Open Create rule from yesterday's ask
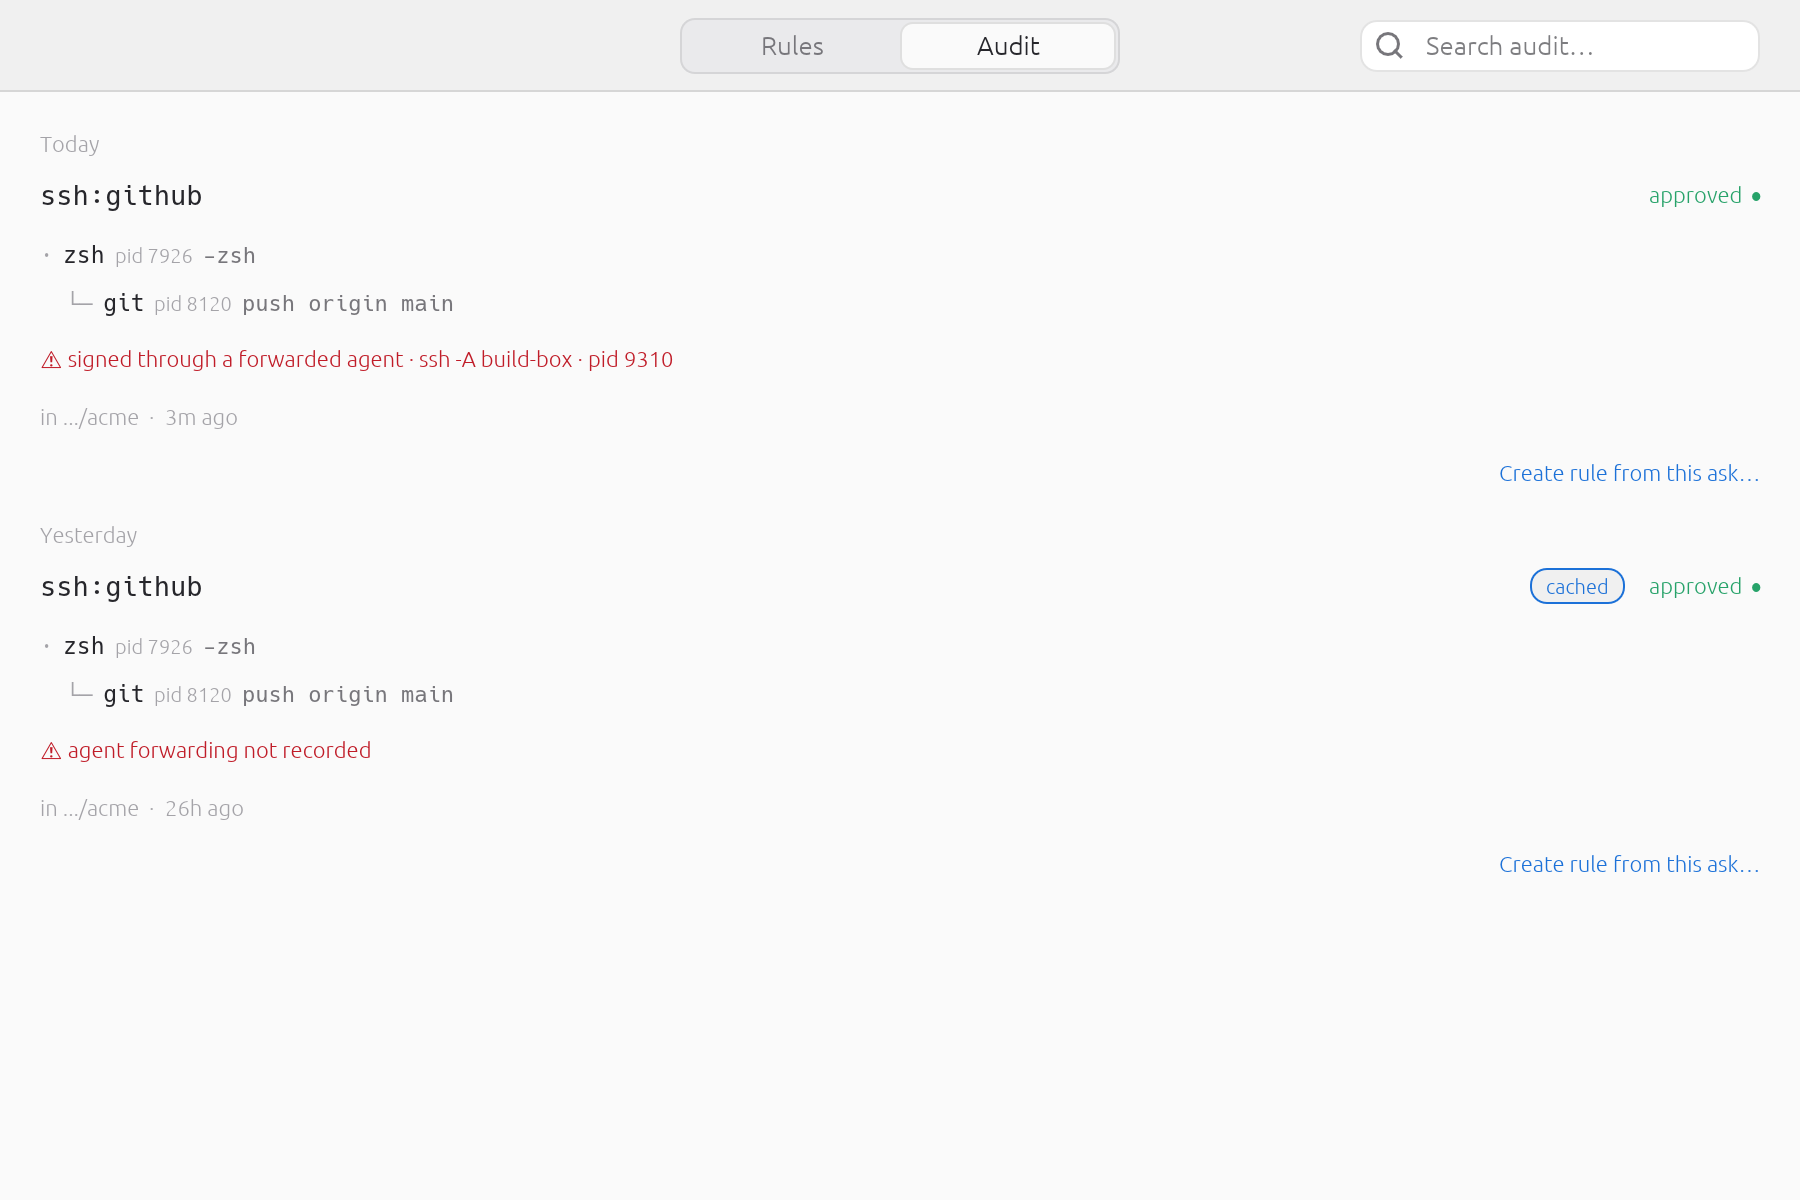 1629,864
